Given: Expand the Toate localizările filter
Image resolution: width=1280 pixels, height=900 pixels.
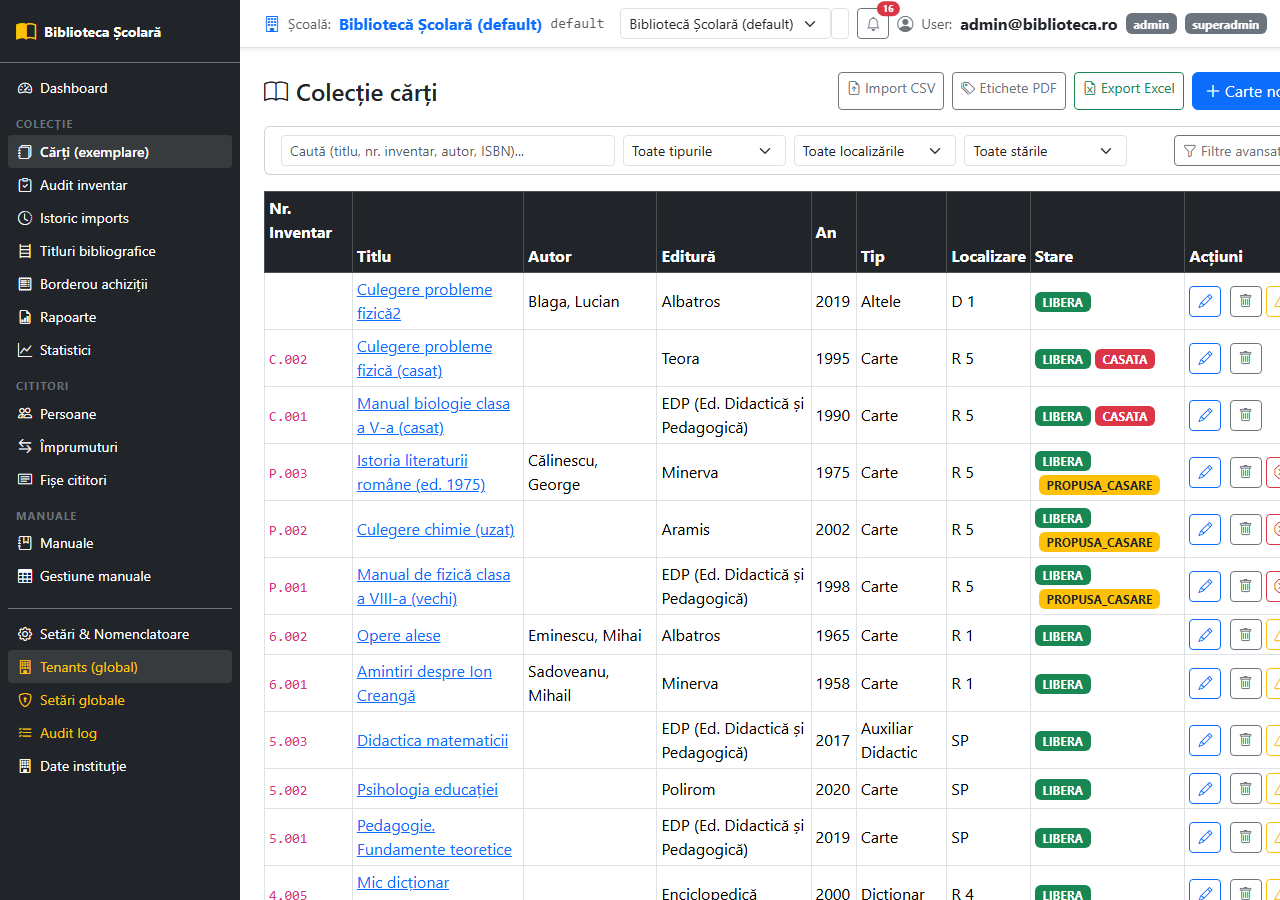Looking at the screenshot, I should tap(874, 151).
